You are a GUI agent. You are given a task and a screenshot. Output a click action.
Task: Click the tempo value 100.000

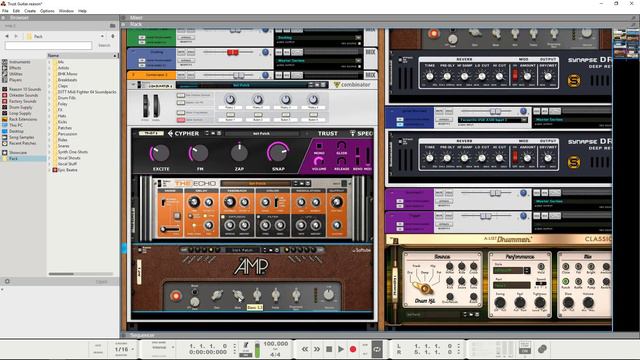tap(276, 344)
